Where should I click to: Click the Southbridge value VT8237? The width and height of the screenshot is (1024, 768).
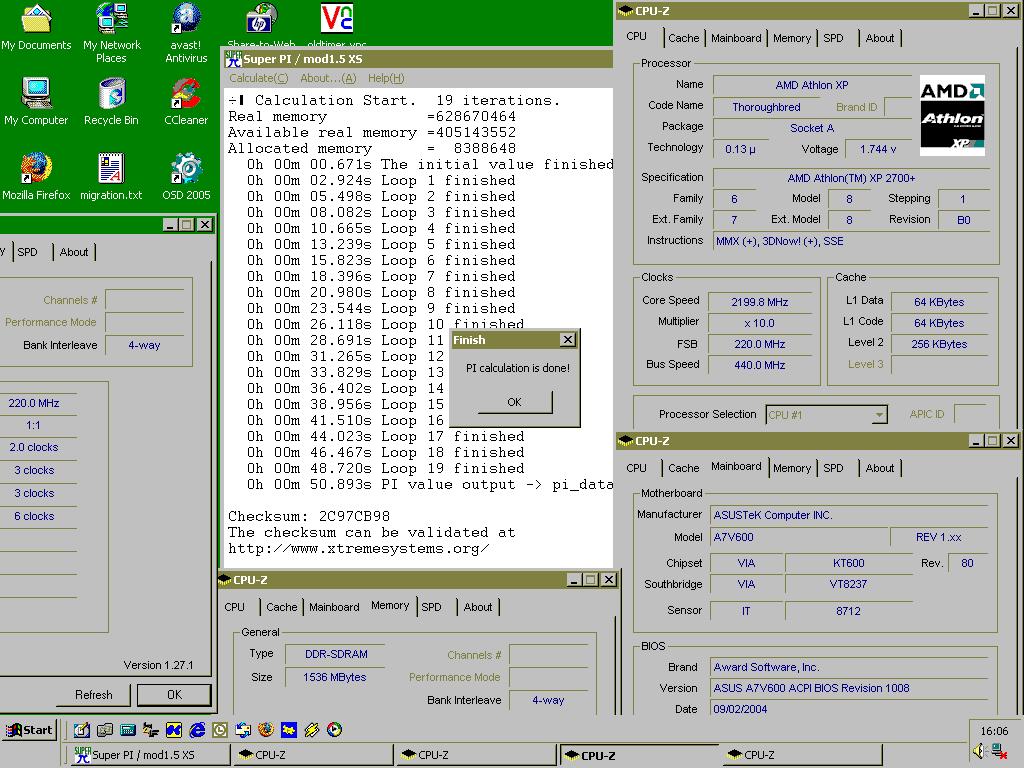848,584
